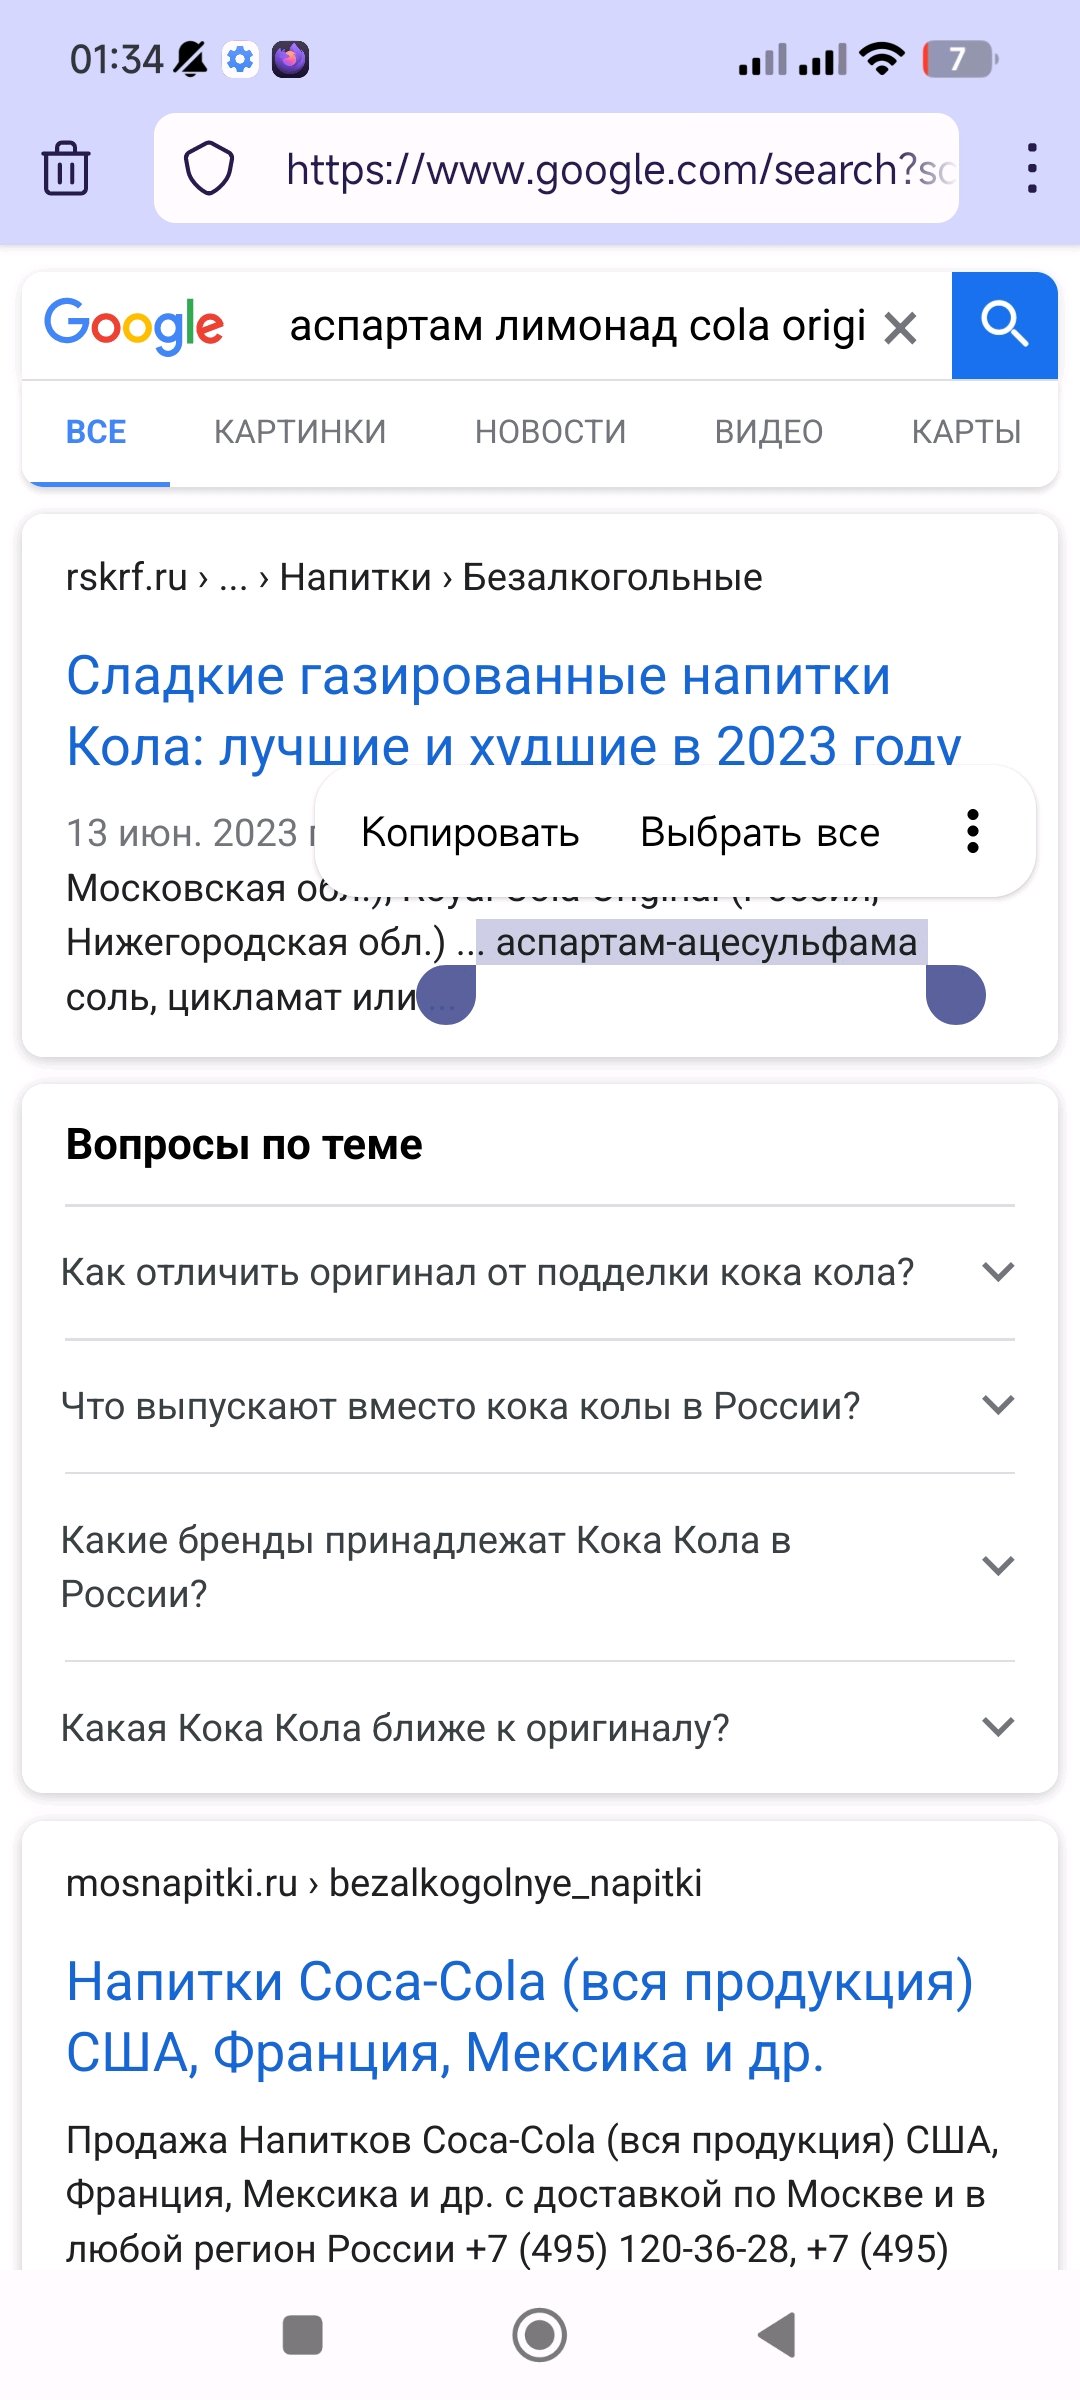Clear the search query with the X

900,328
